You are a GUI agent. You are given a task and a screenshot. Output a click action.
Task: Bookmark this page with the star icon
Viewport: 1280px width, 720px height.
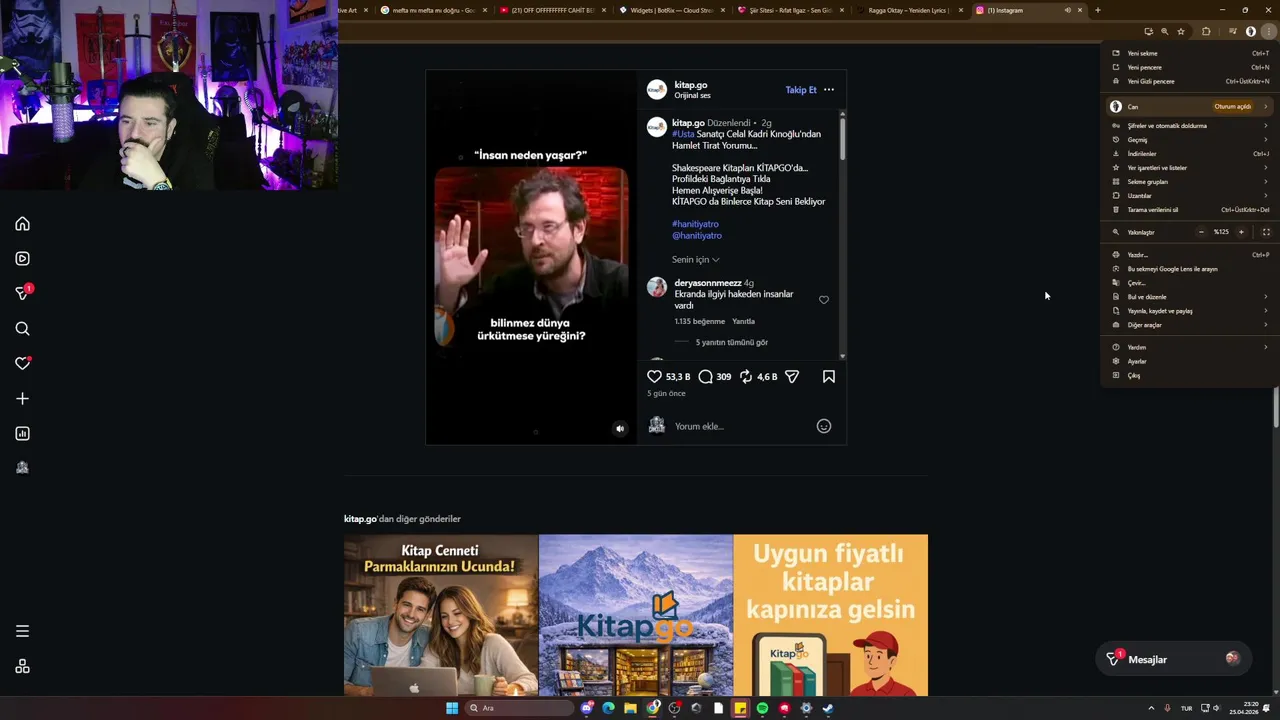click(1181, 32)
